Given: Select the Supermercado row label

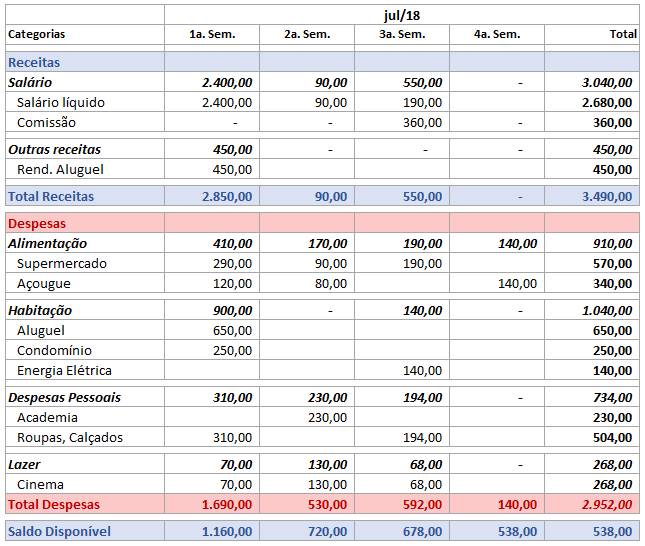Looking at the screenshot, I should (62, 263).
